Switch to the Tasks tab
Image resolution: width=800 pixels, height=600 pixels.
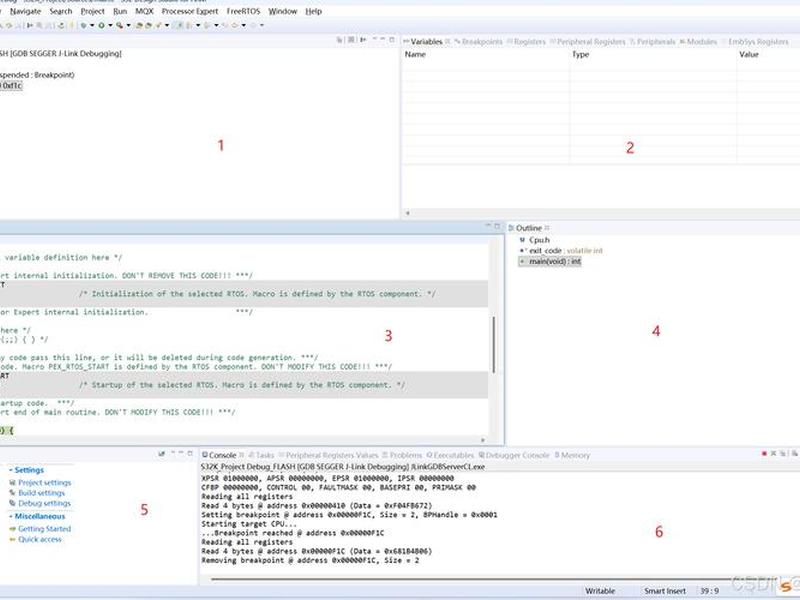point(261,455)
